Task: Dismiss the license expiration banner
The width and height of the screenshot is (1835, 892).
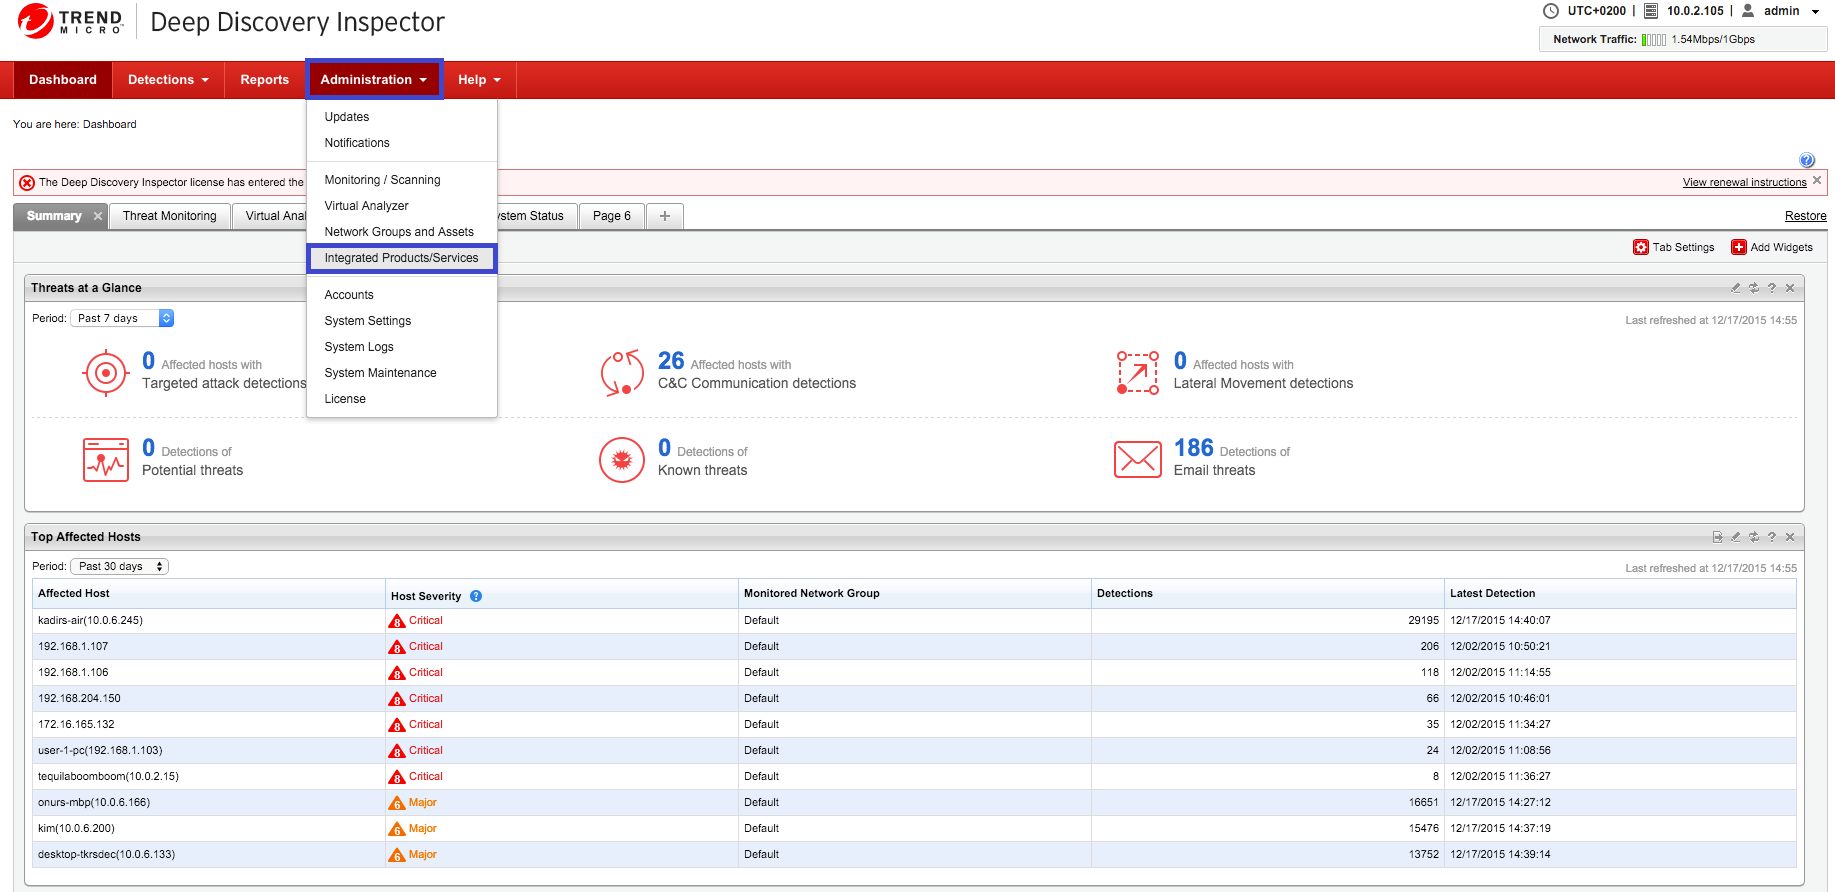Action: pyautogui.click(x=1817, y=181)
